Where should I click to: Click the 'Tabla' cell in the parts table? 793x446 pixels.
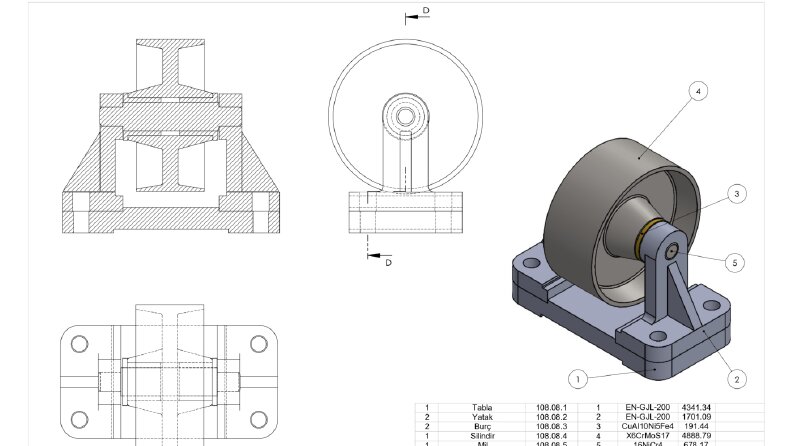coord(482,407)
